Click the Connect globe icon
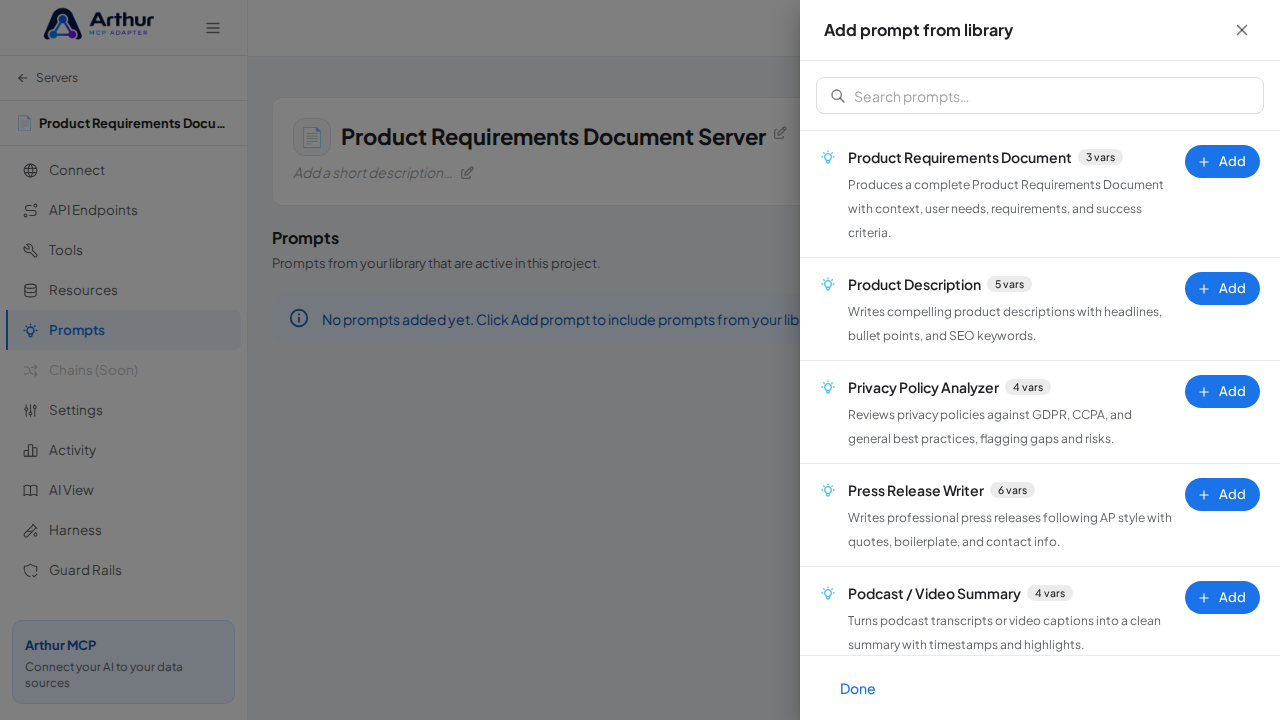Viewport: 1280px width, 720px height. pyautogui.click(x=30, y=170)
